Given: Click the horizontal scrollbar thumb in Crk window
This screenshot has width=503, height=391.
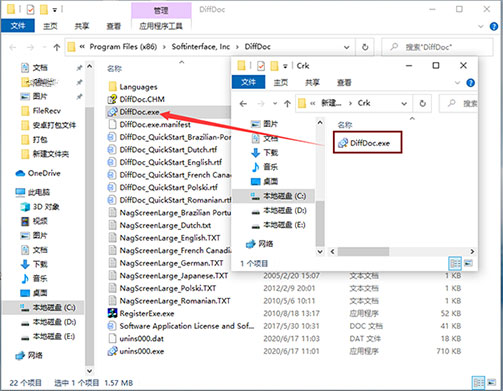Looking at the screenshot, I should pyautogui.click(x=363, y=251).
